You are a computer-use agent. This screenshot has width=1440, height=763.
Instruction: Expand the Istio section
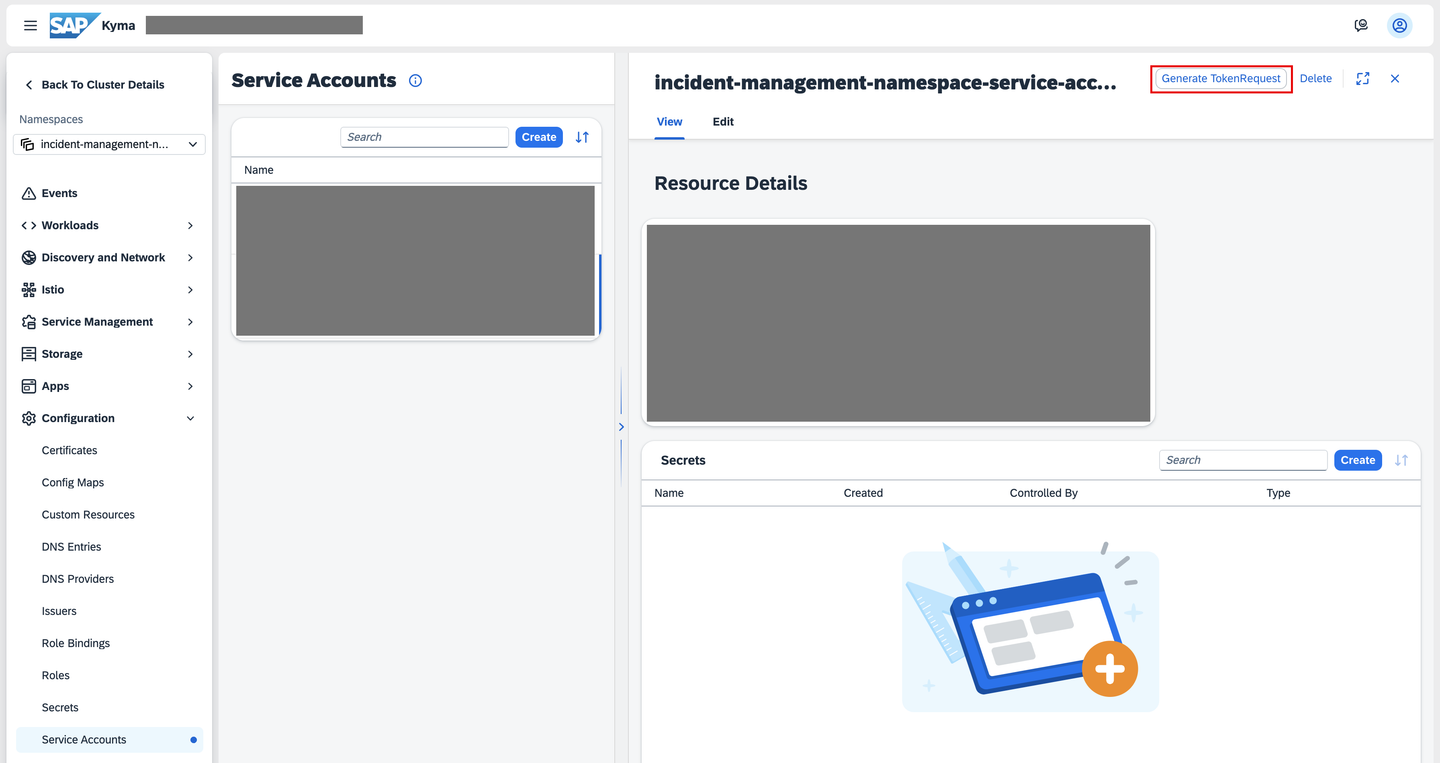coord(190,289)
